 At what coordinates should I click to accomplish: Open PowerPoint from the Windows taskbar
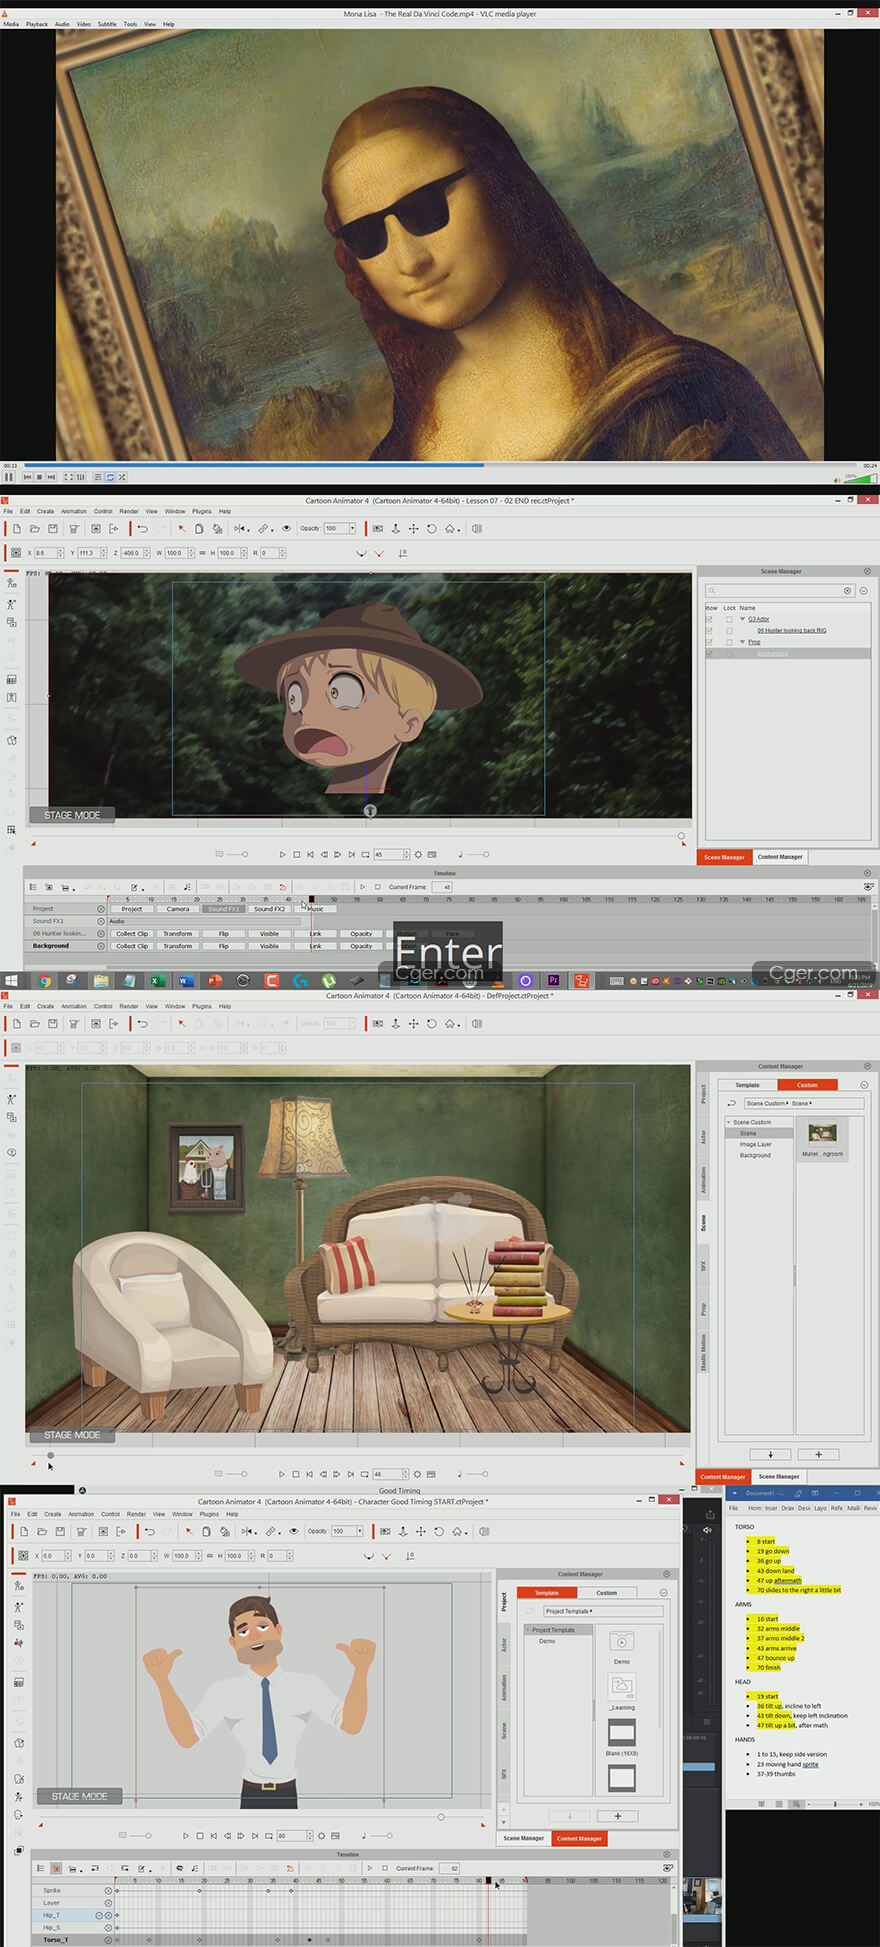point(214,981)
